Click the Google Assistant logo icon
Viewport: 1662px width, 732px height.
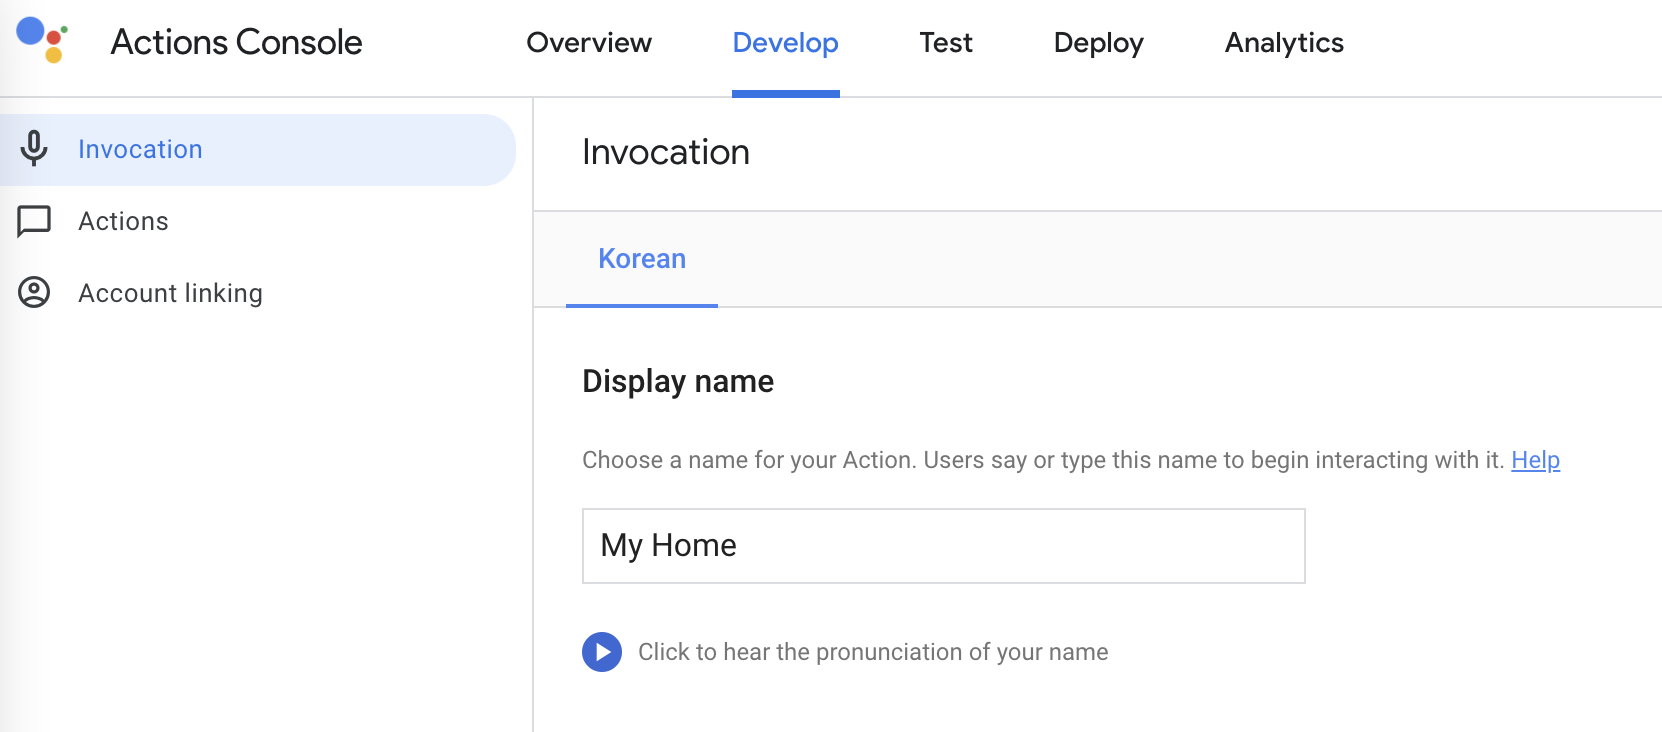coord(42,40)
